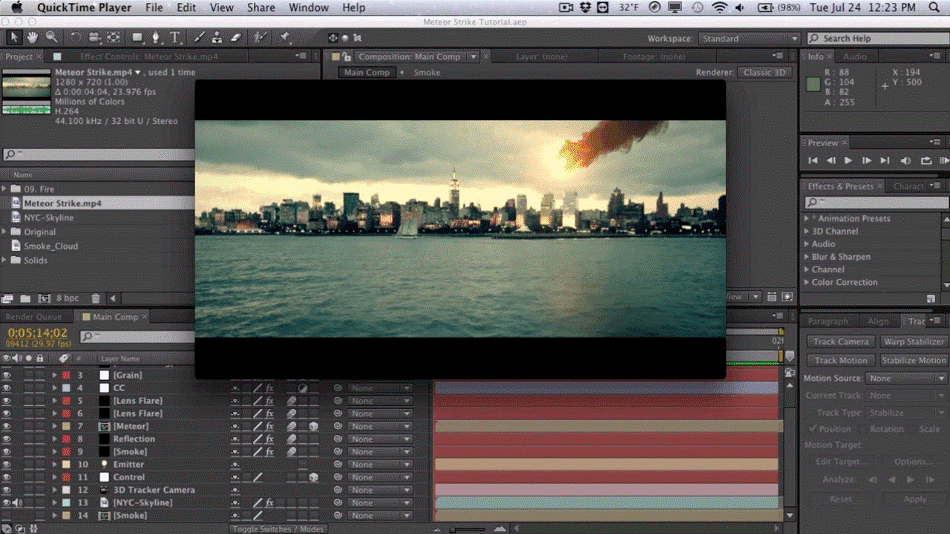
Task: Hide the [Grain] layer eye
Action: [x=7, y=375]
